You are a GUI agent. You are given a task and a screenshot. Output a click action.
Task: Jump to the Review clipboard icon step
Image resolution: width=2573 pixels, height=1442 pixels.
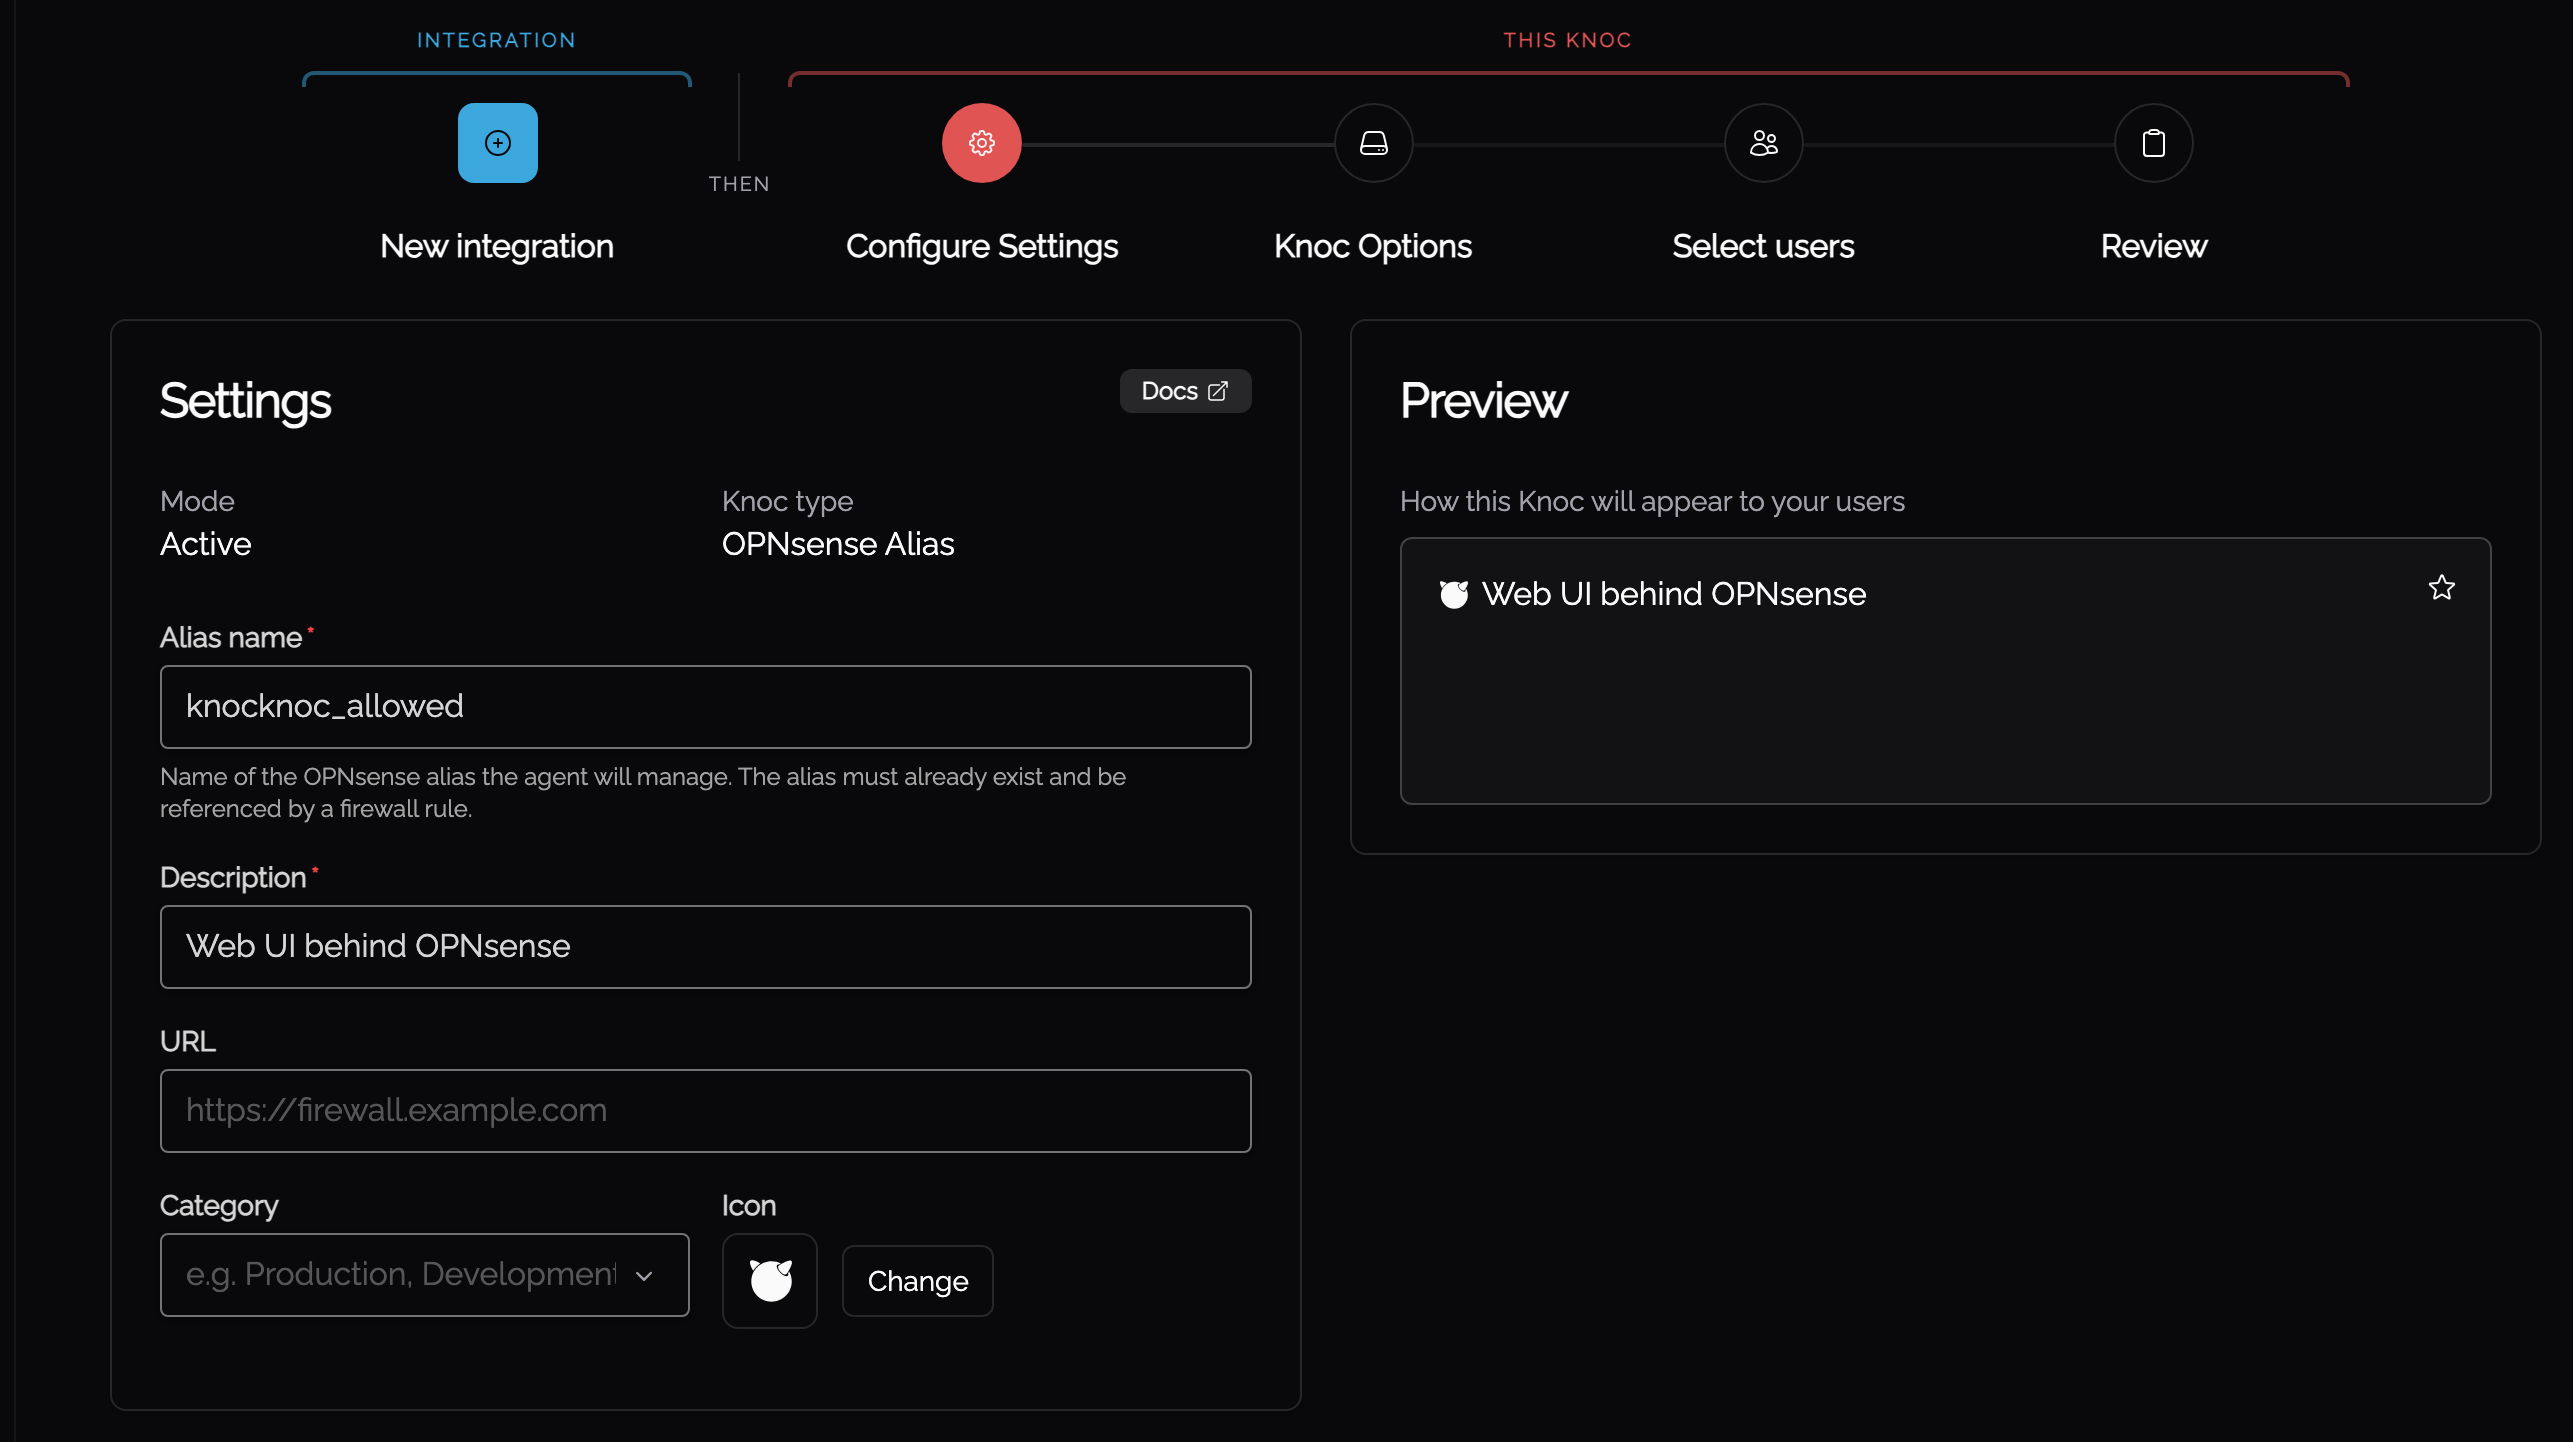pos(2153,143)
